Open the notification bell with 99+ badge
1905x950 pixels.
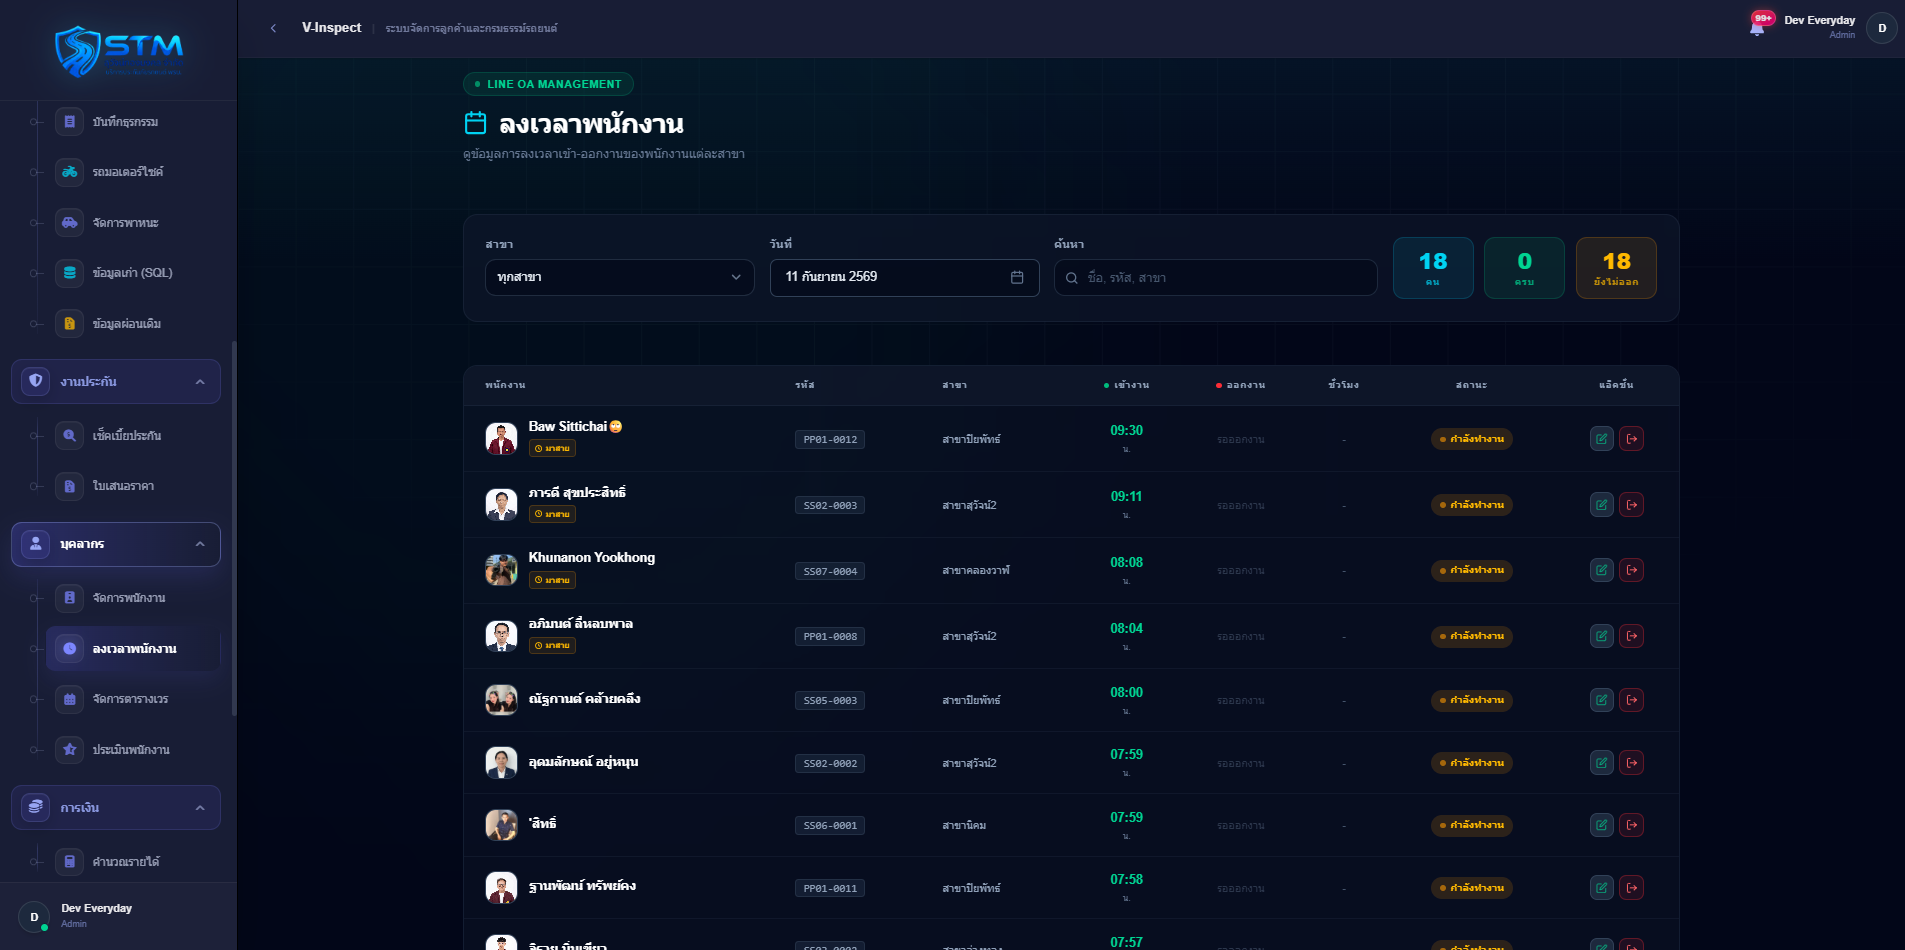[1758, 24]
